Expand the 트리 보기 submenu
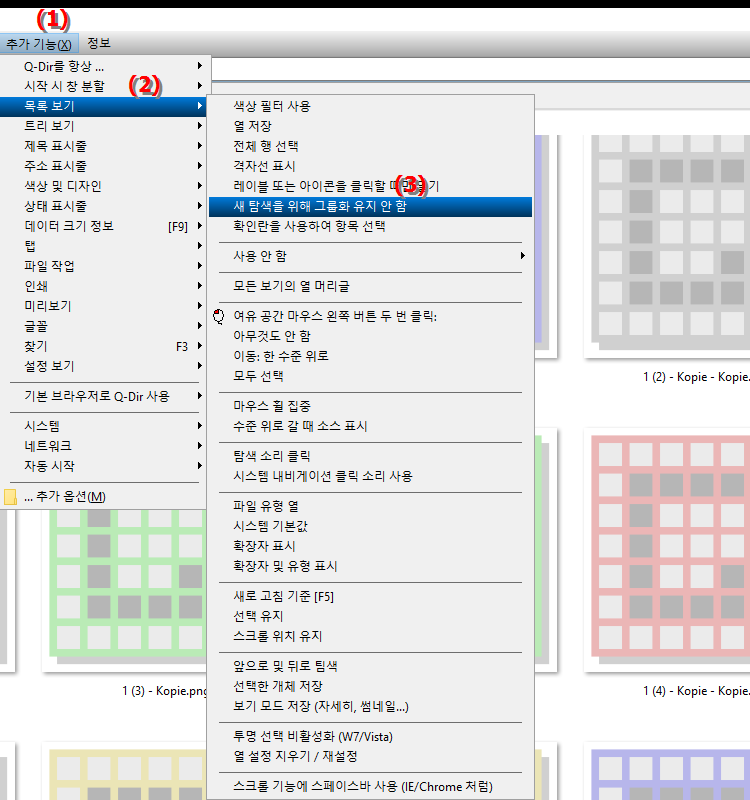Screen dimensions: 750x800 coord(105,126)
